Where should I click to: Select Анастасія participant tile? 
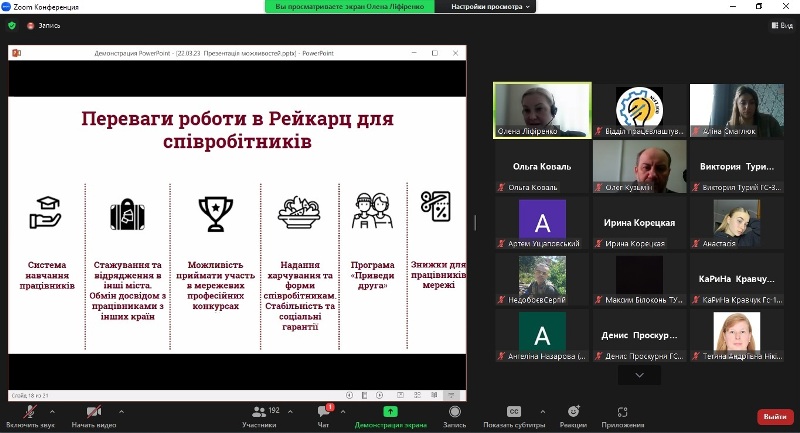click(x=737, y=223)
